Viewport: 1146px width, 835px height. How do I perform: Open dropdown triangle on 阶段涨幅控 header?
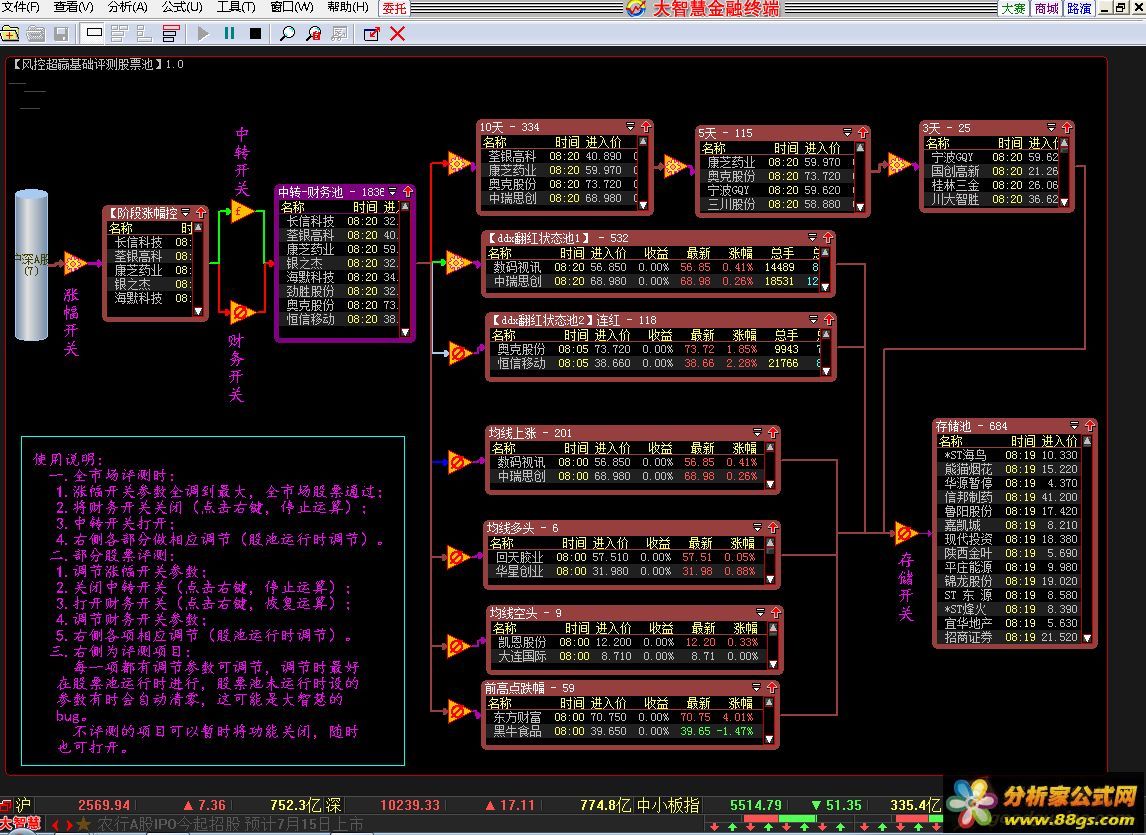pos(186,212)
